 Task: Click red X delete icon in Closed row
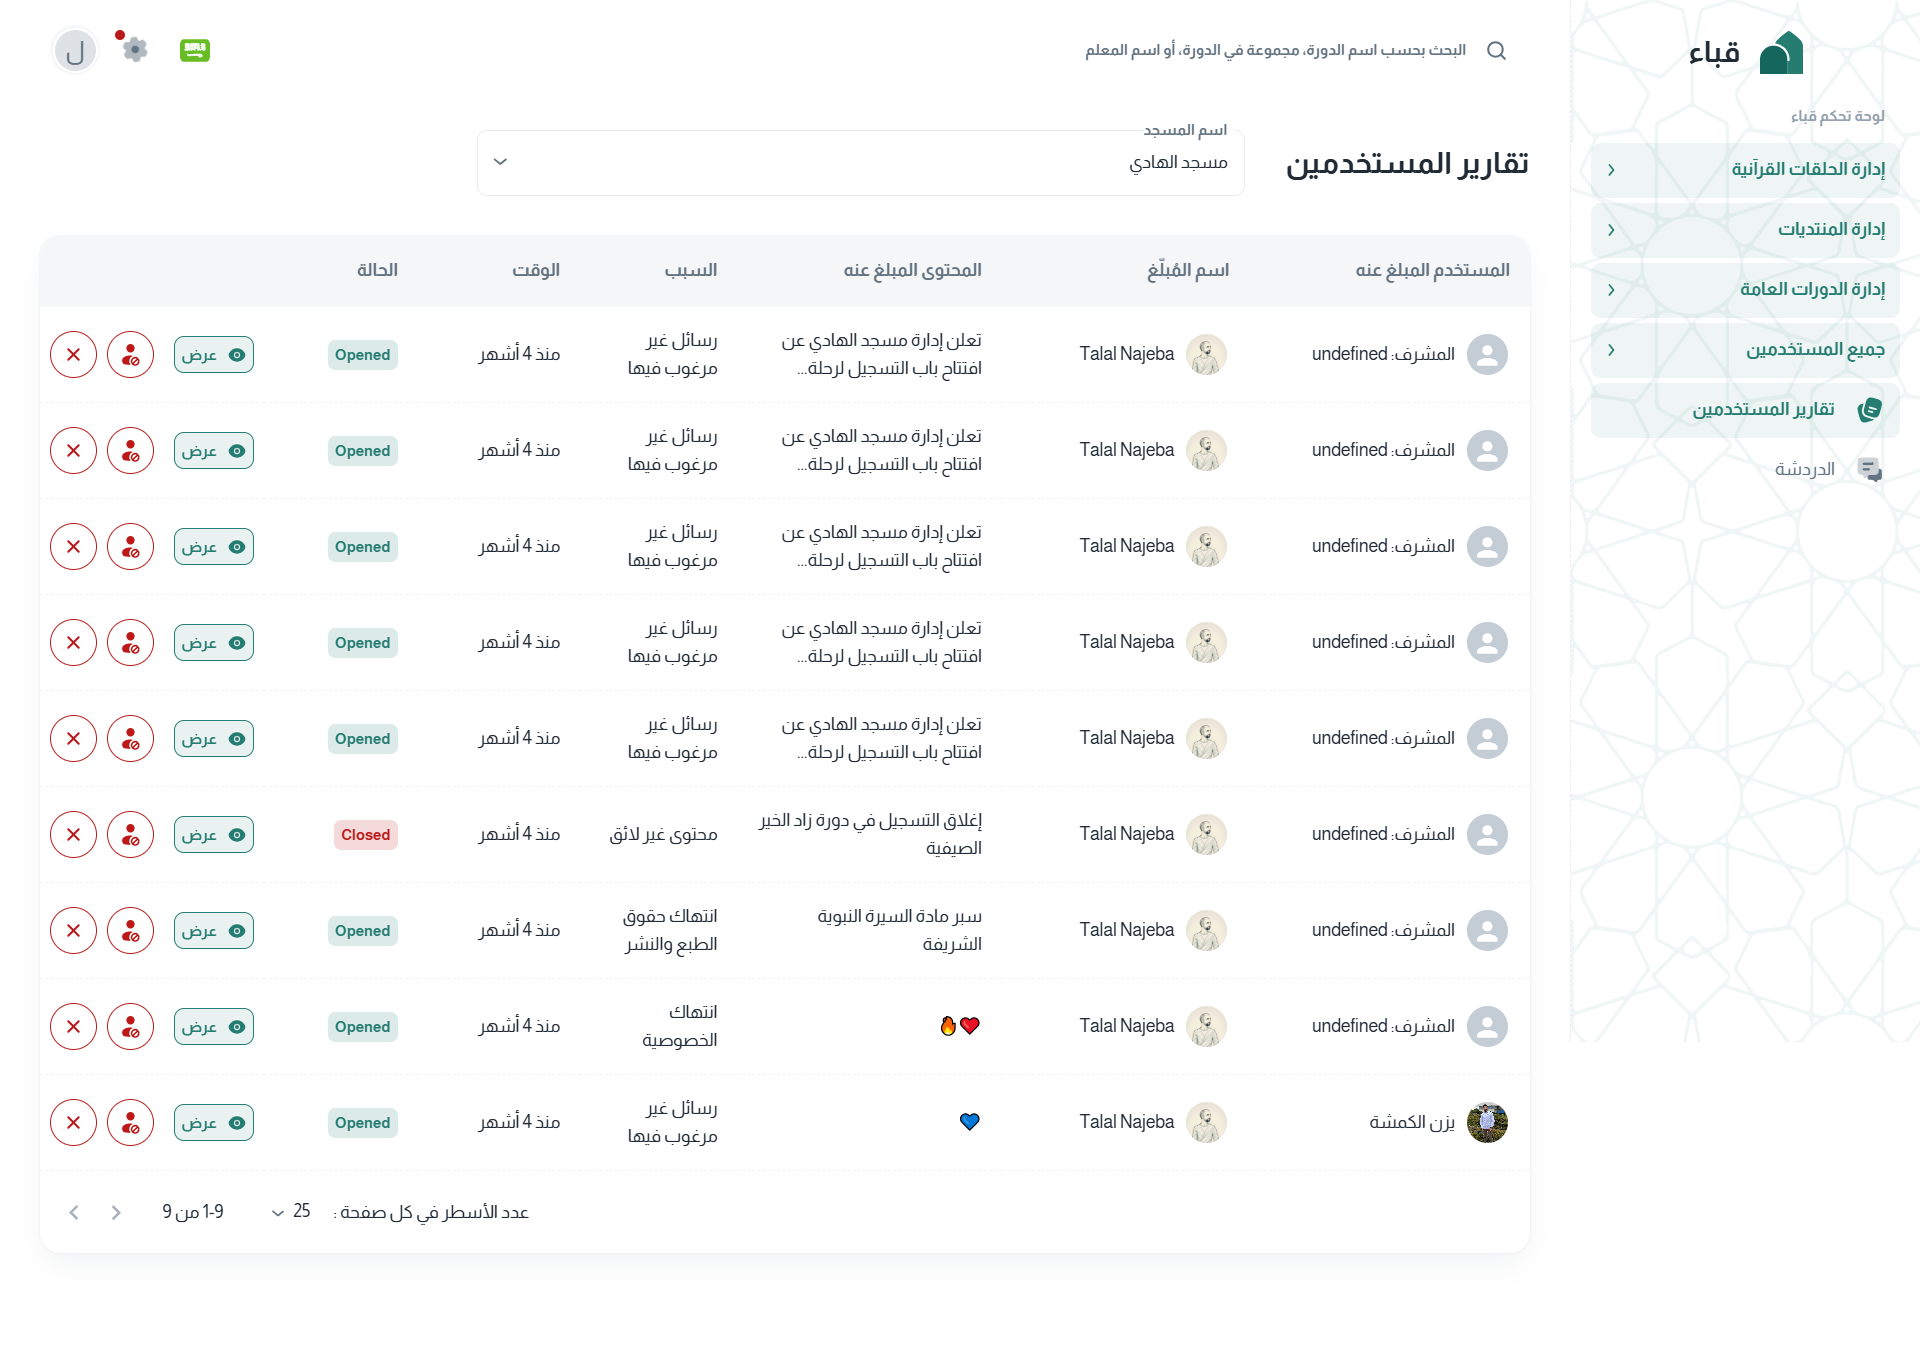74,835
